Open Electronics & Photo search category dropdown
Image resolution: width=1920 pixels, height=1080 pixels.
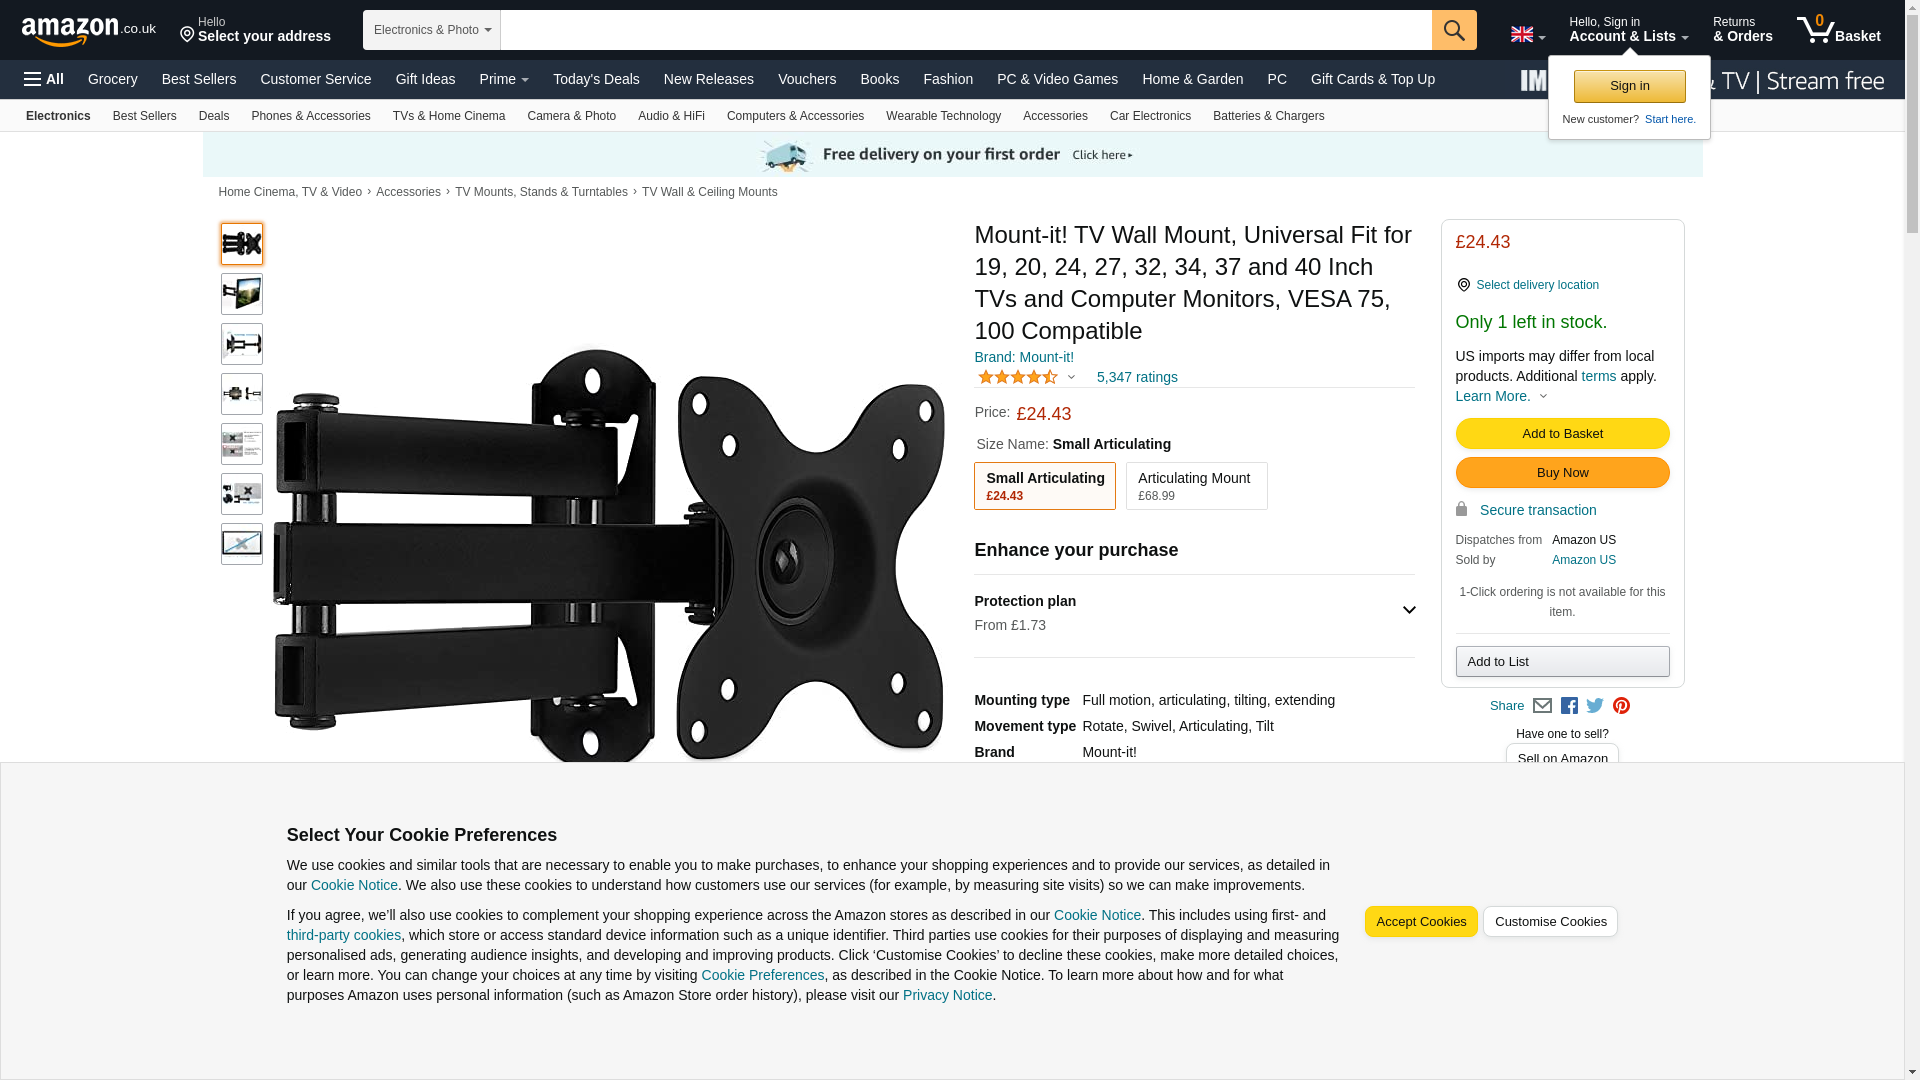(x=431, y=30)
